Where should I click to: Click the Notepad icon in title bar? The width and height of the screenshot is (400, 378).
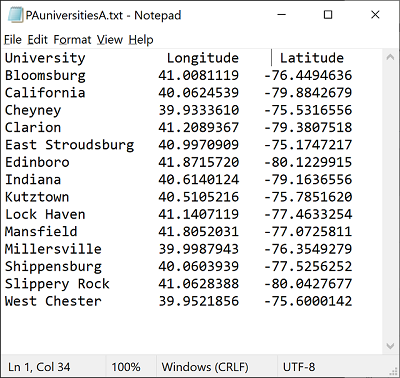[x=15, y=15]
